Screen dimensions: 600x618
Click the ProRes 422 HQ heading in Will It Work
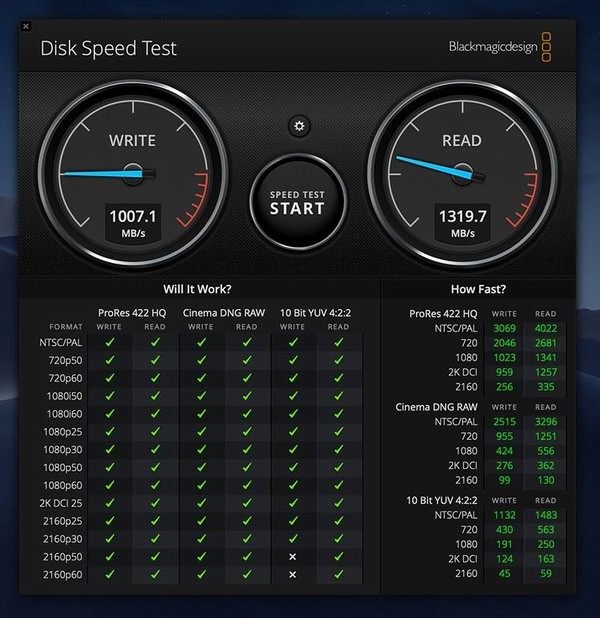132,312
